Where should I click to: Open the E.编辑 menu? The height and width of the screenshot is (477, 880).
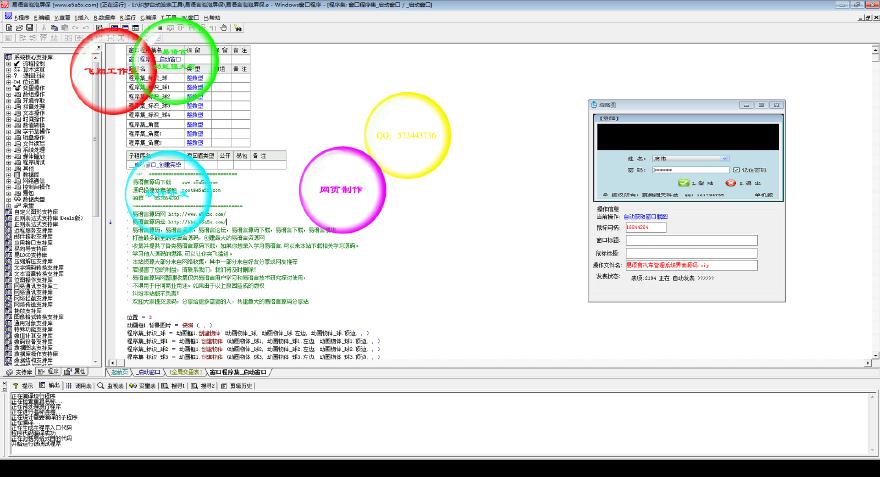(42, 18)
